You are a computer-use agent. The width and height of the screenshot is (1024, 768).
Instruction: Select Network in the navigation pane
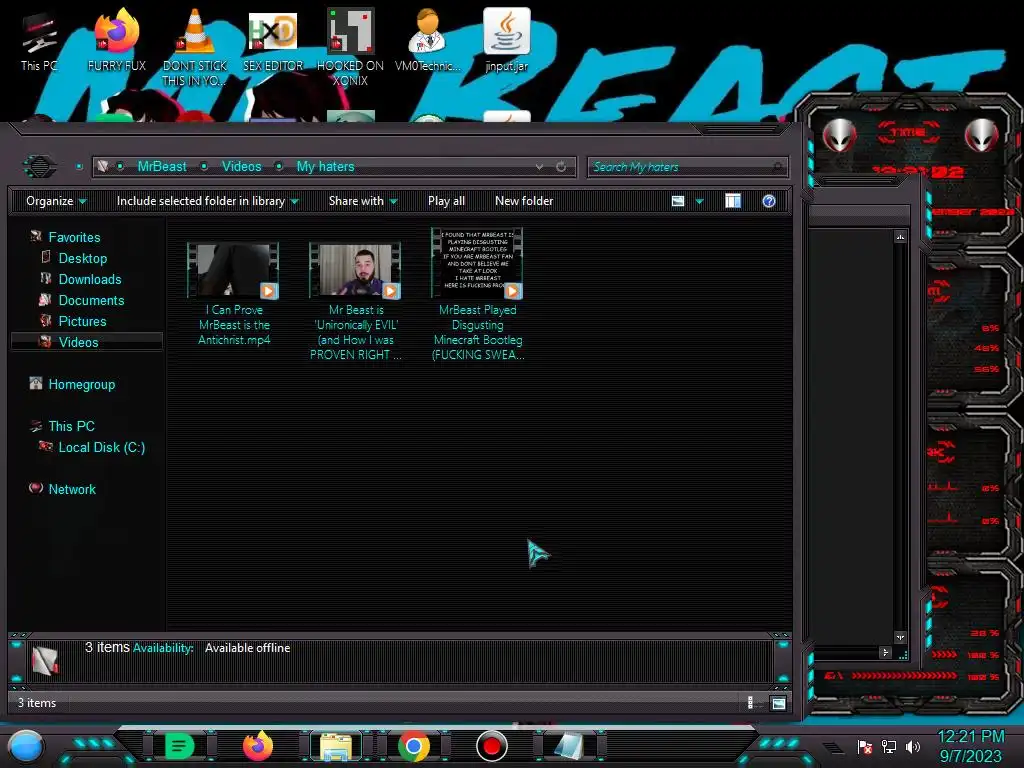(72, 489)
